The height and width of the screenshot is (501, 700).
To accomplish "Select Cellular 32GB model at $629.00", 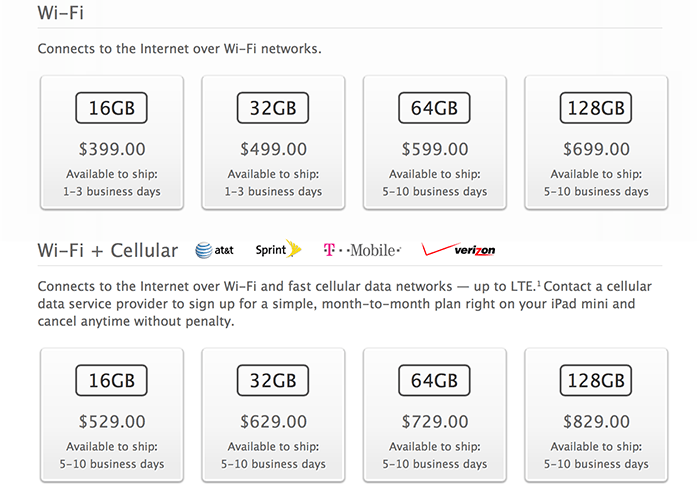I will click(x=273, y=415).
